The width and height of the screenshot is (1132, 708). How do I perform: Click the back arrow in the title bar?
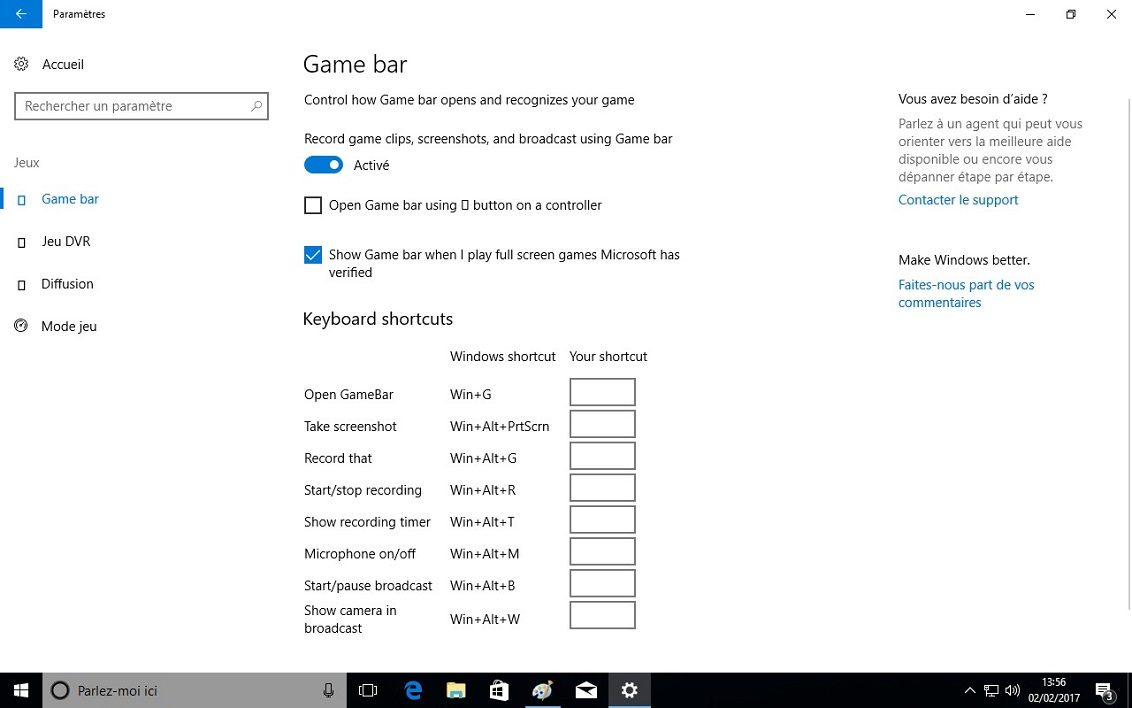(x=21, y=14)
